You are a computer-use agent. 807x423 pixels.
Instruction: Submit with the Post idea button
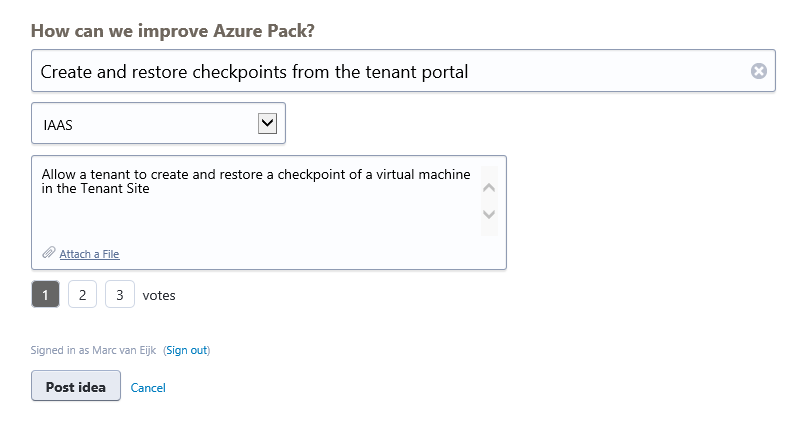point(76,386)
